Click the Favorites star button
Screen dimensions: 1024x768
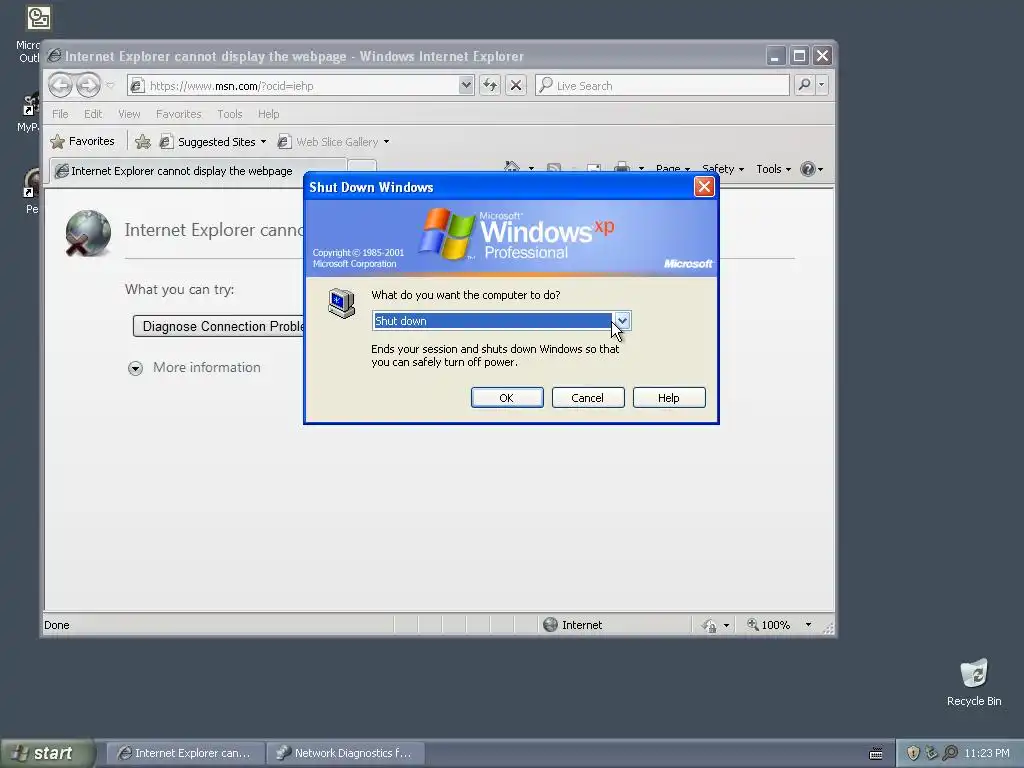83,141
